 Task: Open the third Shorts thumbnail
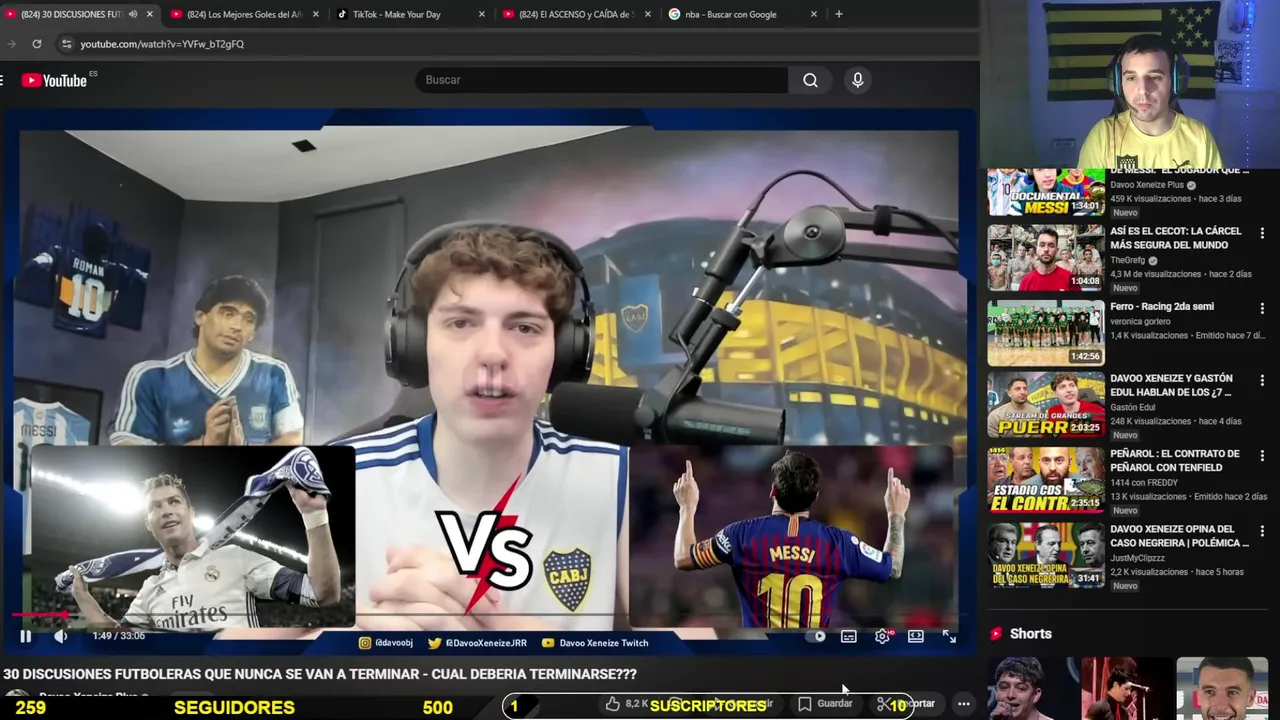click(x=1222, y=688)
